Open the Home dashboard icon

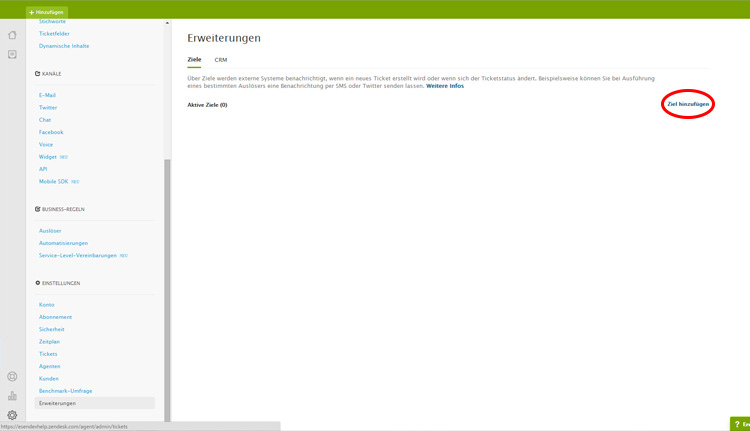[12, 35]
